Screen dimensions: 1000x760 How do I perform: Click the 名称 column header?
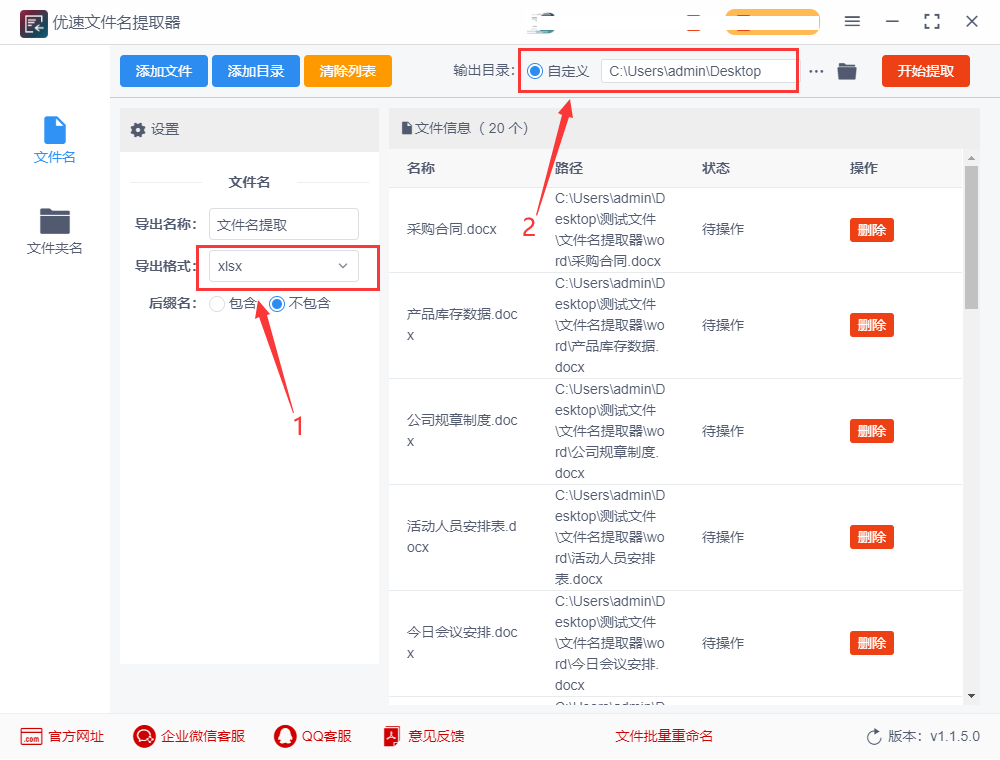(421, 168)
